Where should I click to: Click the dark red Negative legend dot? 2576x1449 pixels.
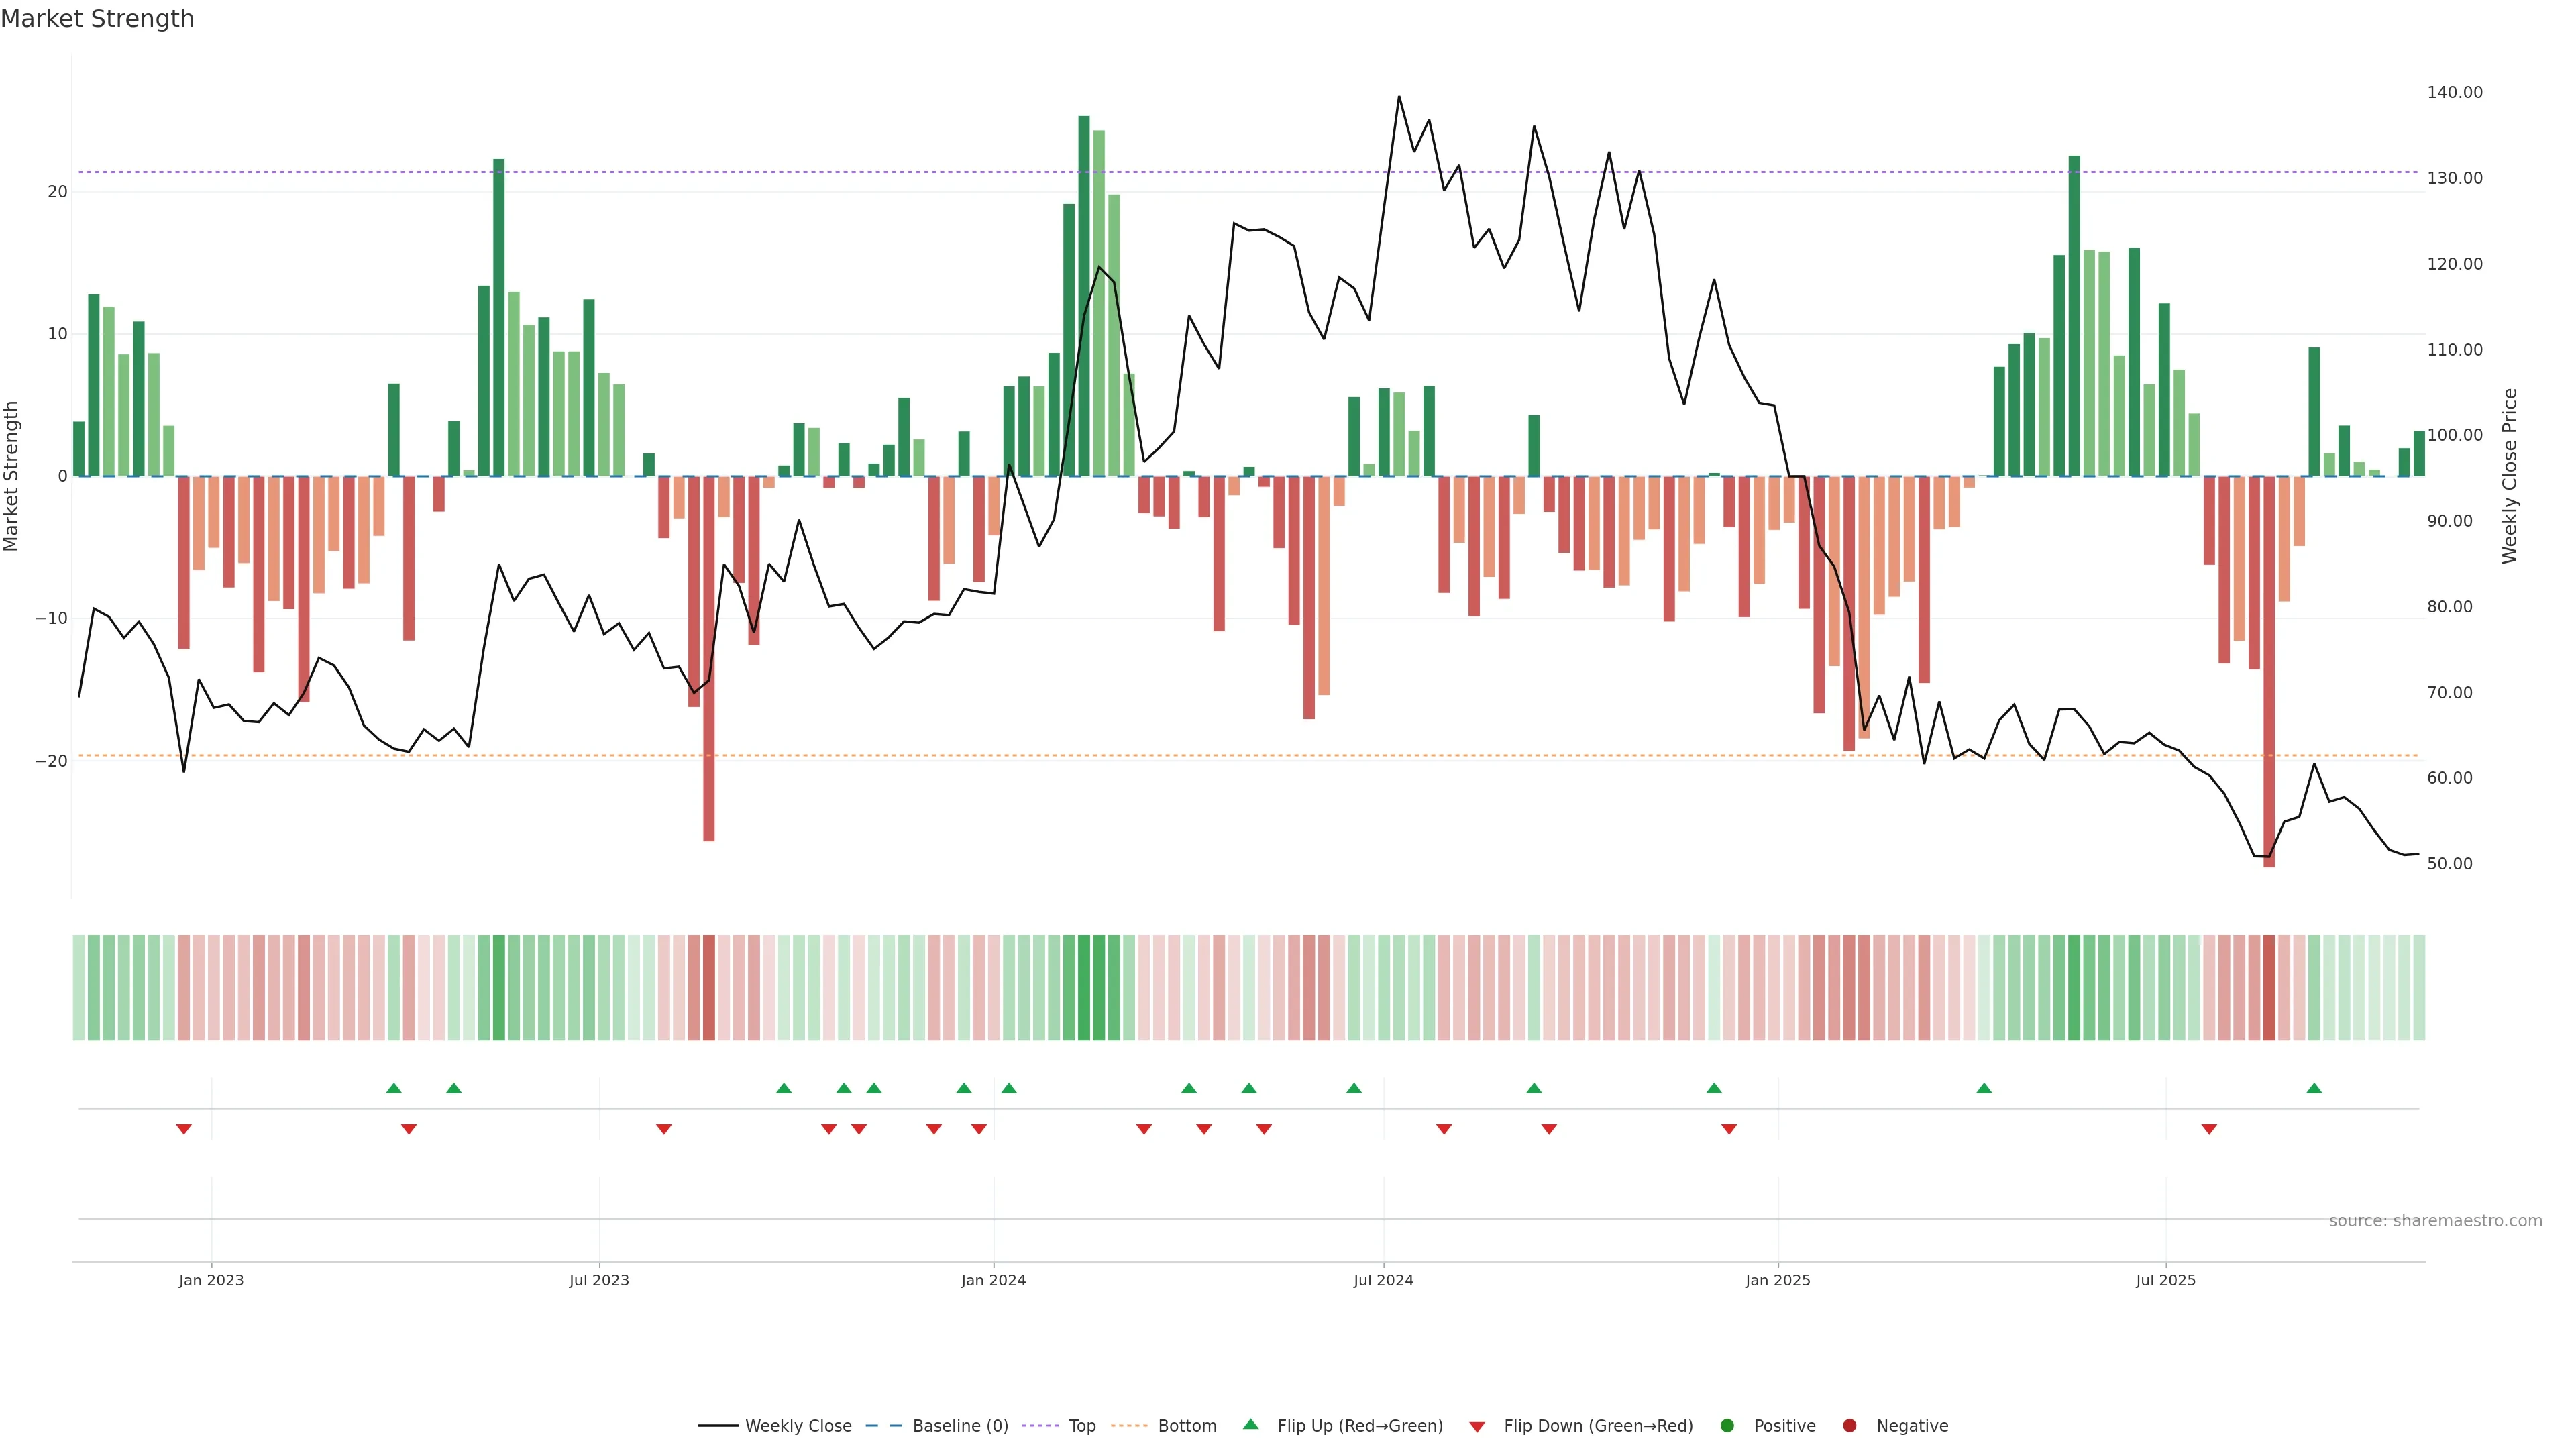point(1849,1426)
